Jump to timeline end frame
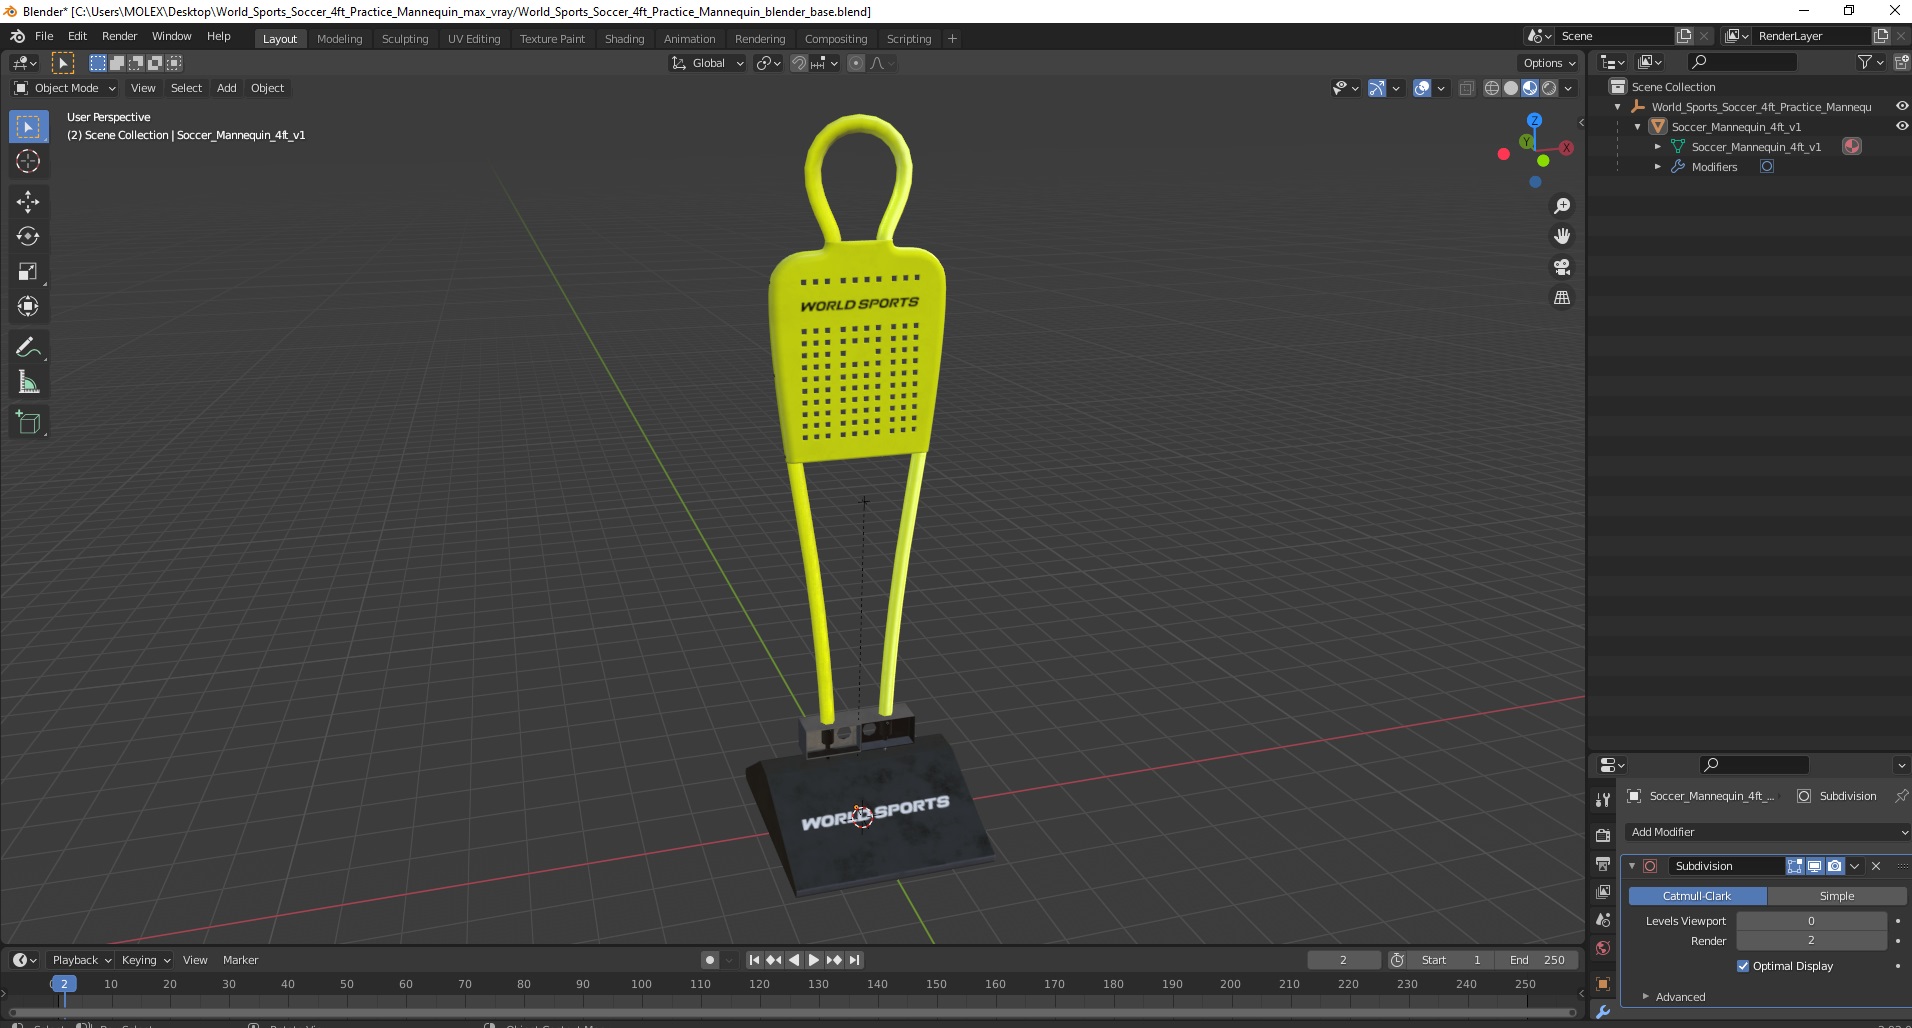This screenshot has height=1028, width=1912. (x=854, y=960)
